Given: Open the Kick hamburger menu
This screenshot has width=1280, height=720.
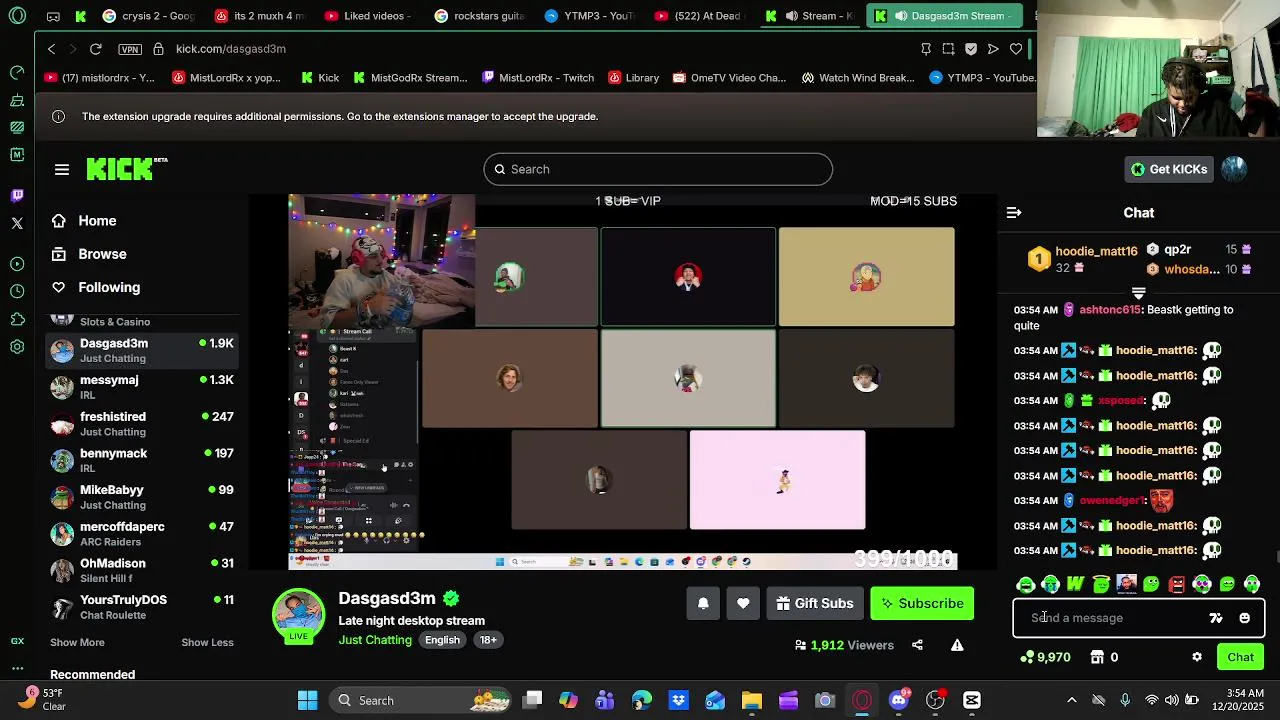Looking at the screenshot, I should tap(62, 170).
